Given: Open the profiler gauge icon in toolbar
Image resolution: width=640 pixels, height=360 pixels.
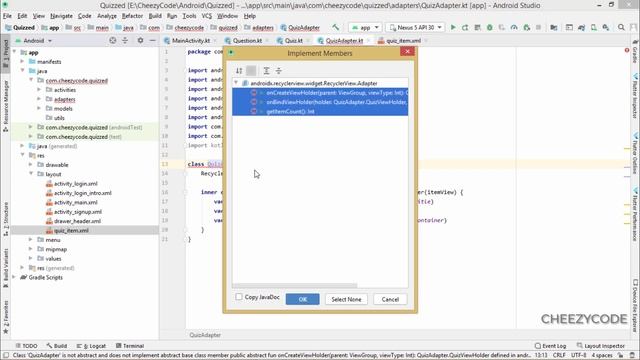Looking at the screenshot, I should pyautogui.click(x=514, y=27).
